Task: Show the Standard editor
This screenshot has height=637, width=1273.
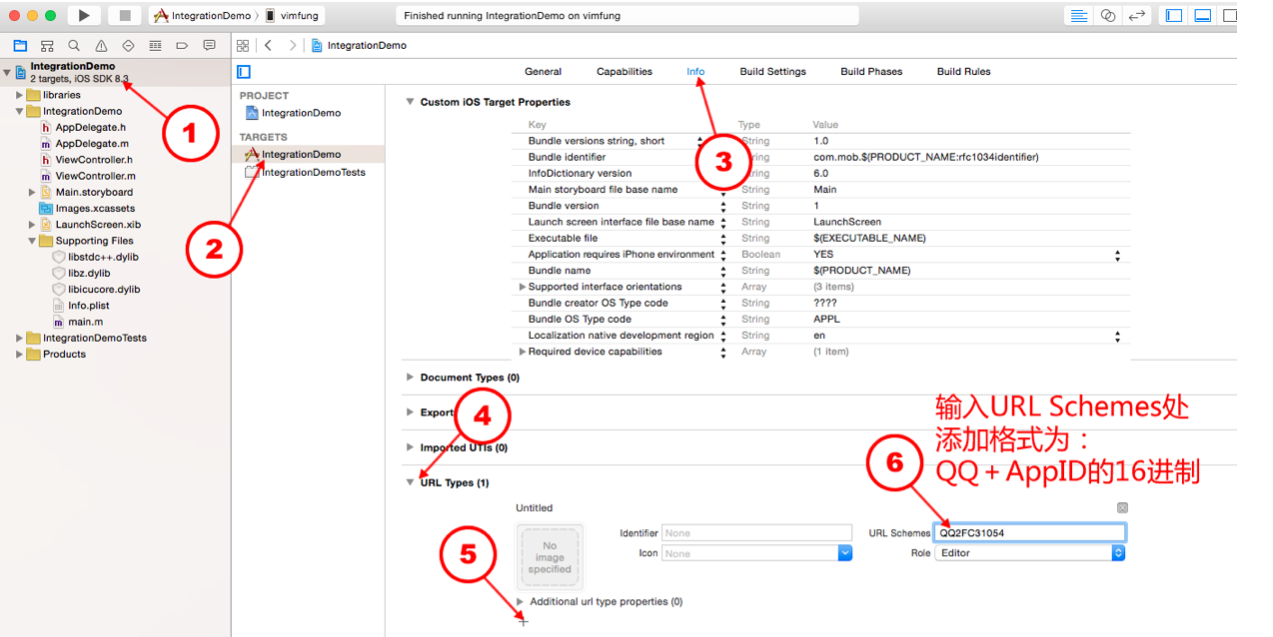Action: click(1079, 15)
